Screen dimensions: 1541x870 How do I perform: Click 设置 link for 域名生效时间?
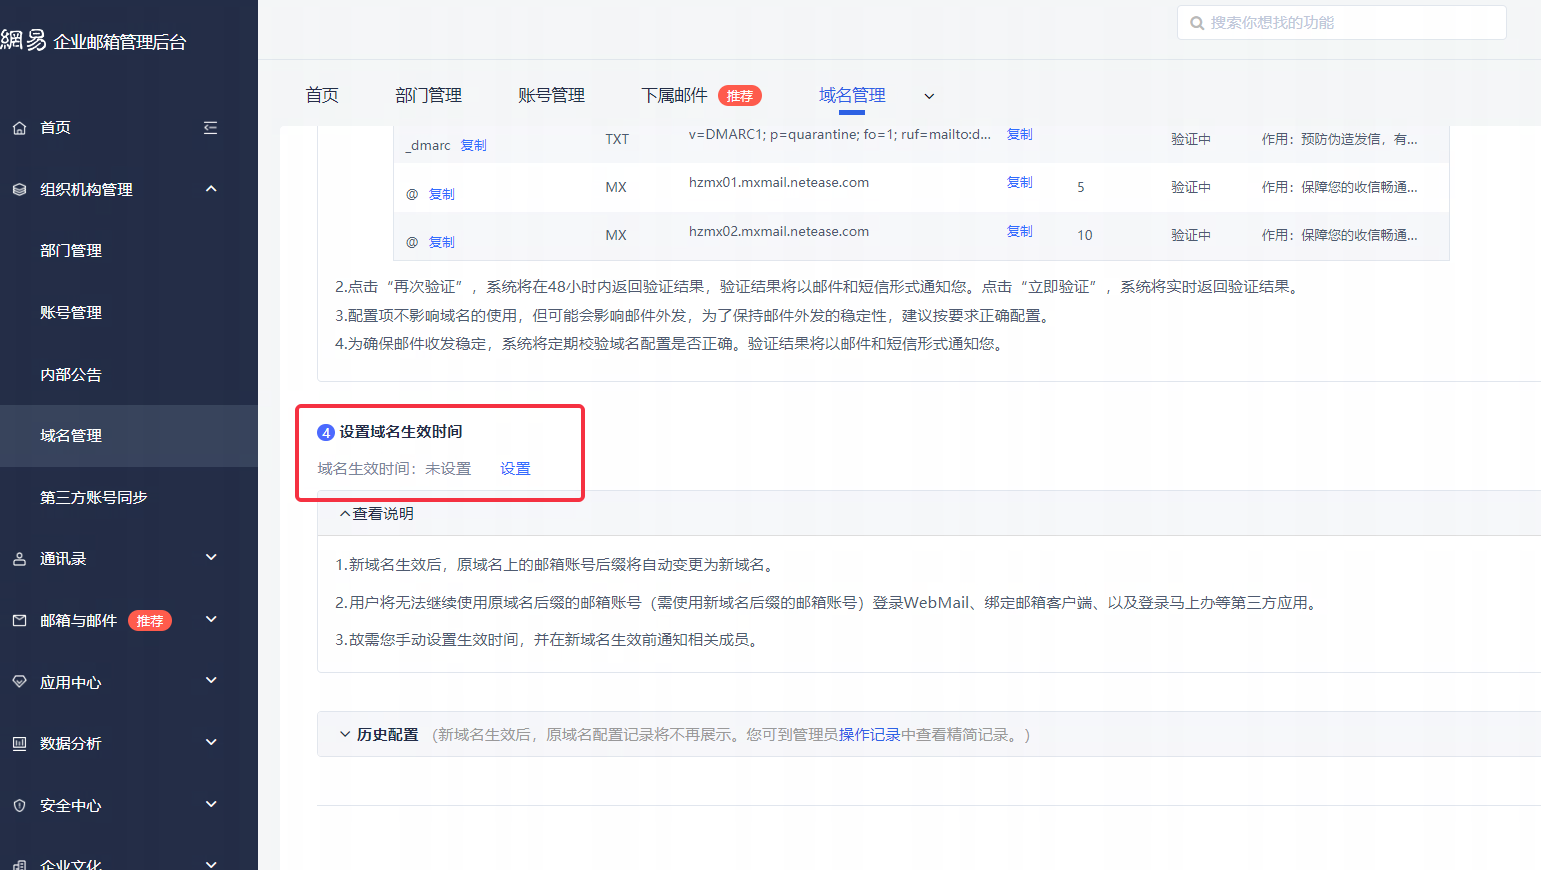pos(515,469)
